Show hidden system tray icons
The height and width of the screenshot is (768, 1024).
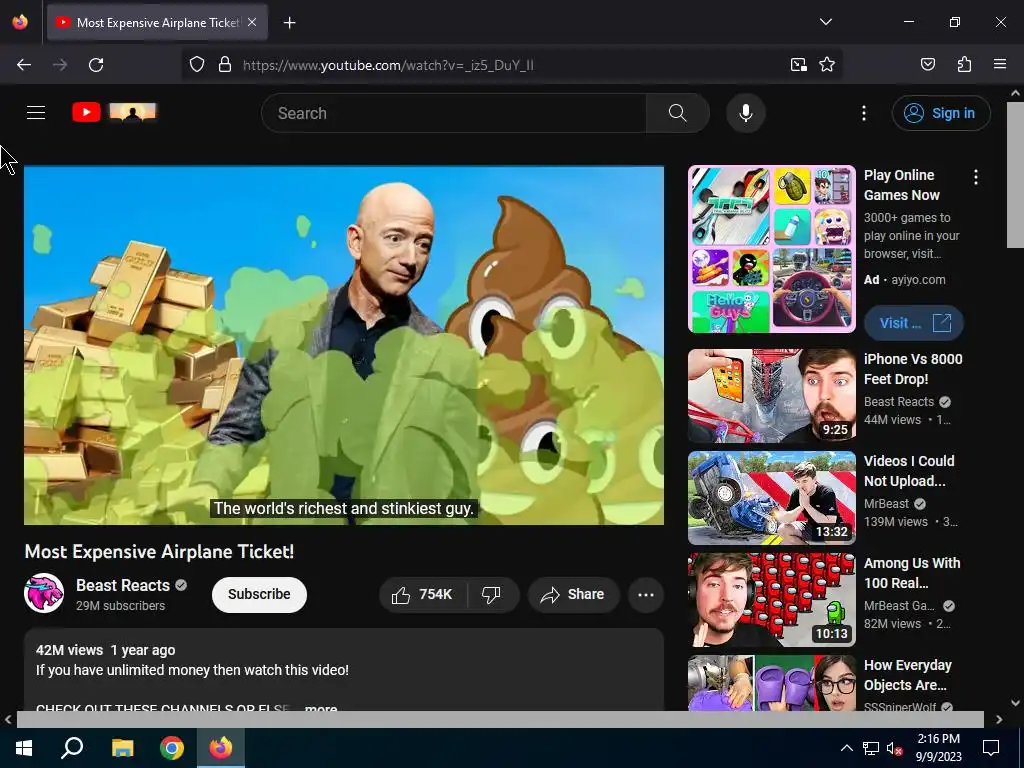click(x=846, y=748)
